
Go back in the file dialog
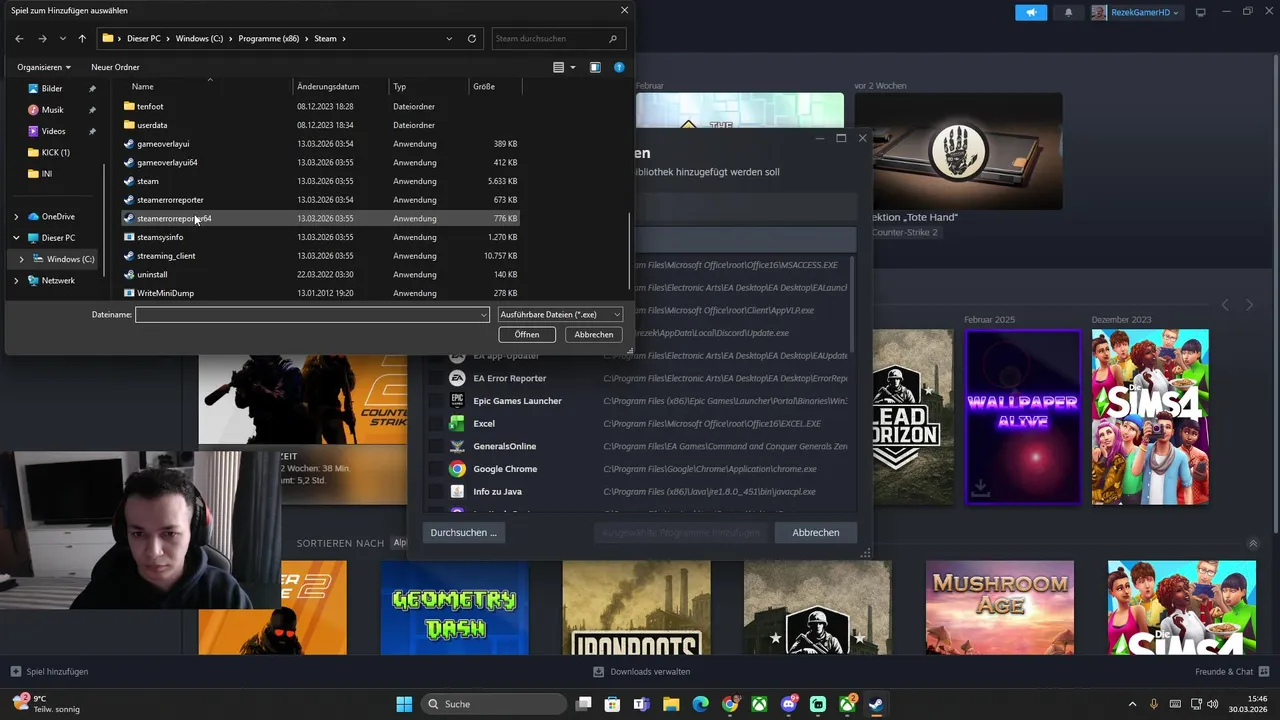tap(19, 39)
